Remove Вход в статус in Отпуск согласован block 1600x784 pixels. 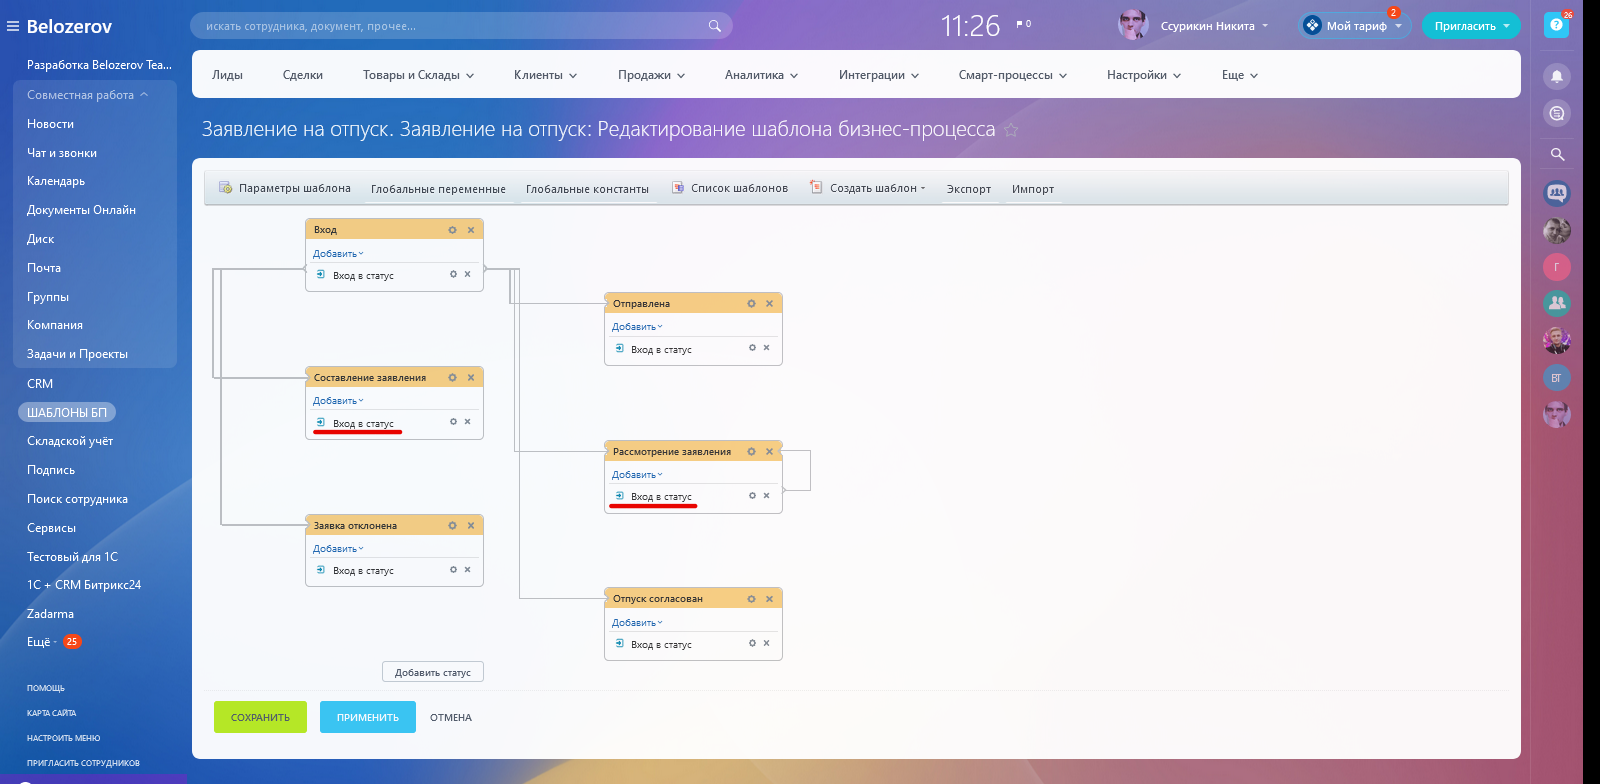pyautogui.click(x=766, y=643)
